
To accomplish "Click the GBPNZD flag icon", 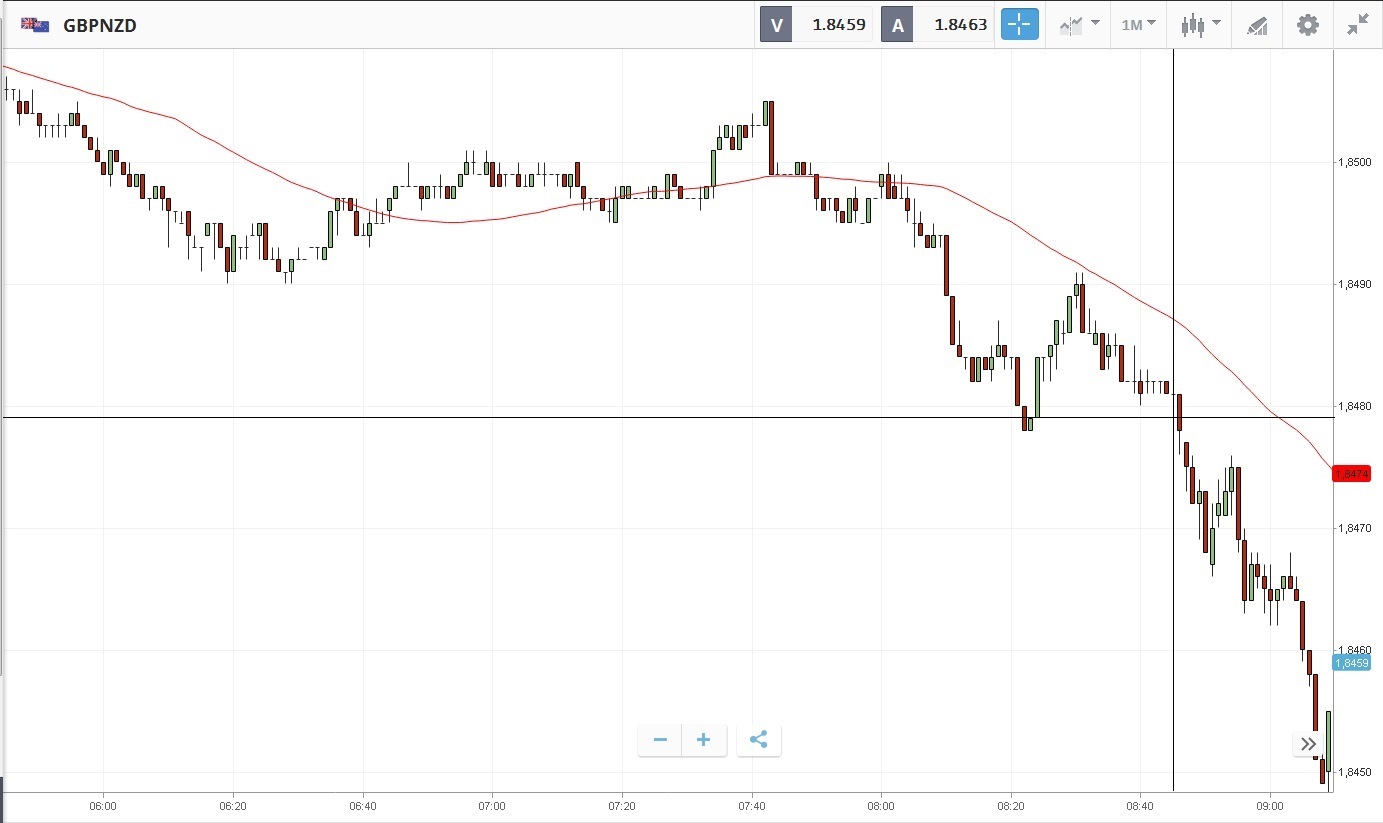I will (x=35, y=25).
